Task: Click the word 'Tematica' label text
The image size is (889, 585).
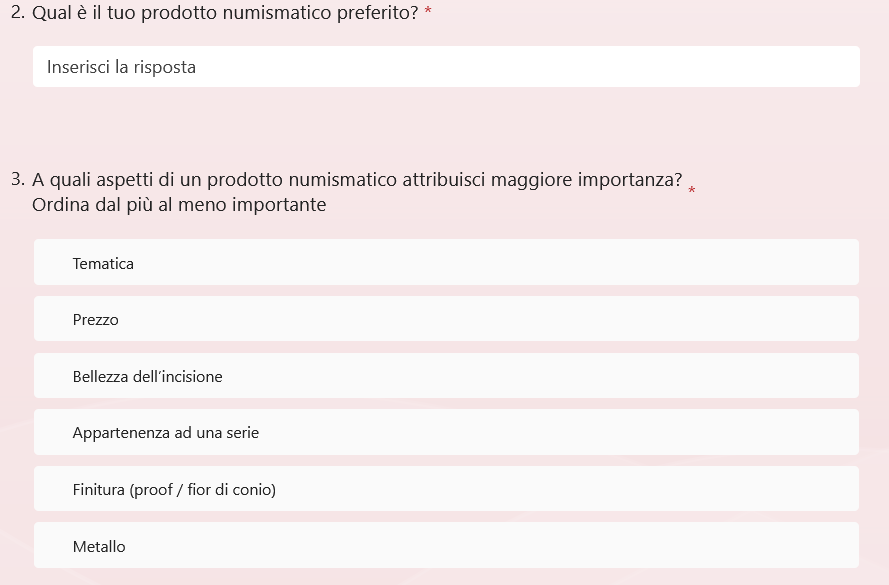Action: click(103, 264)
